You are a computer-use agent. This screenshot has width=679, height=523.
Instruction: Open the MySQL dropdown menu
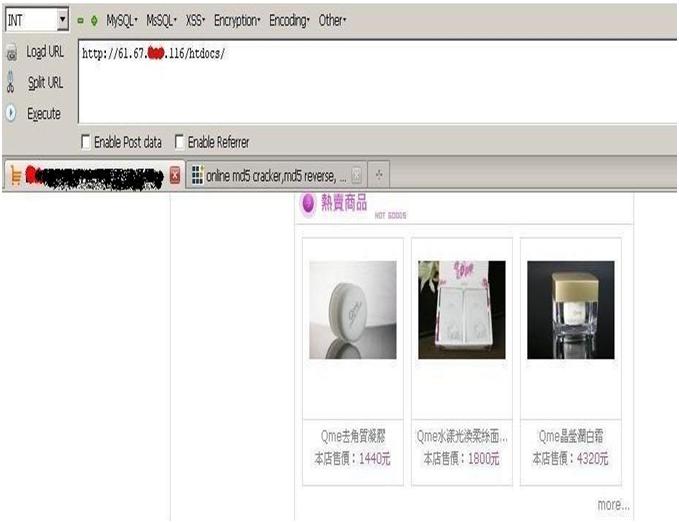pos(123,20)
